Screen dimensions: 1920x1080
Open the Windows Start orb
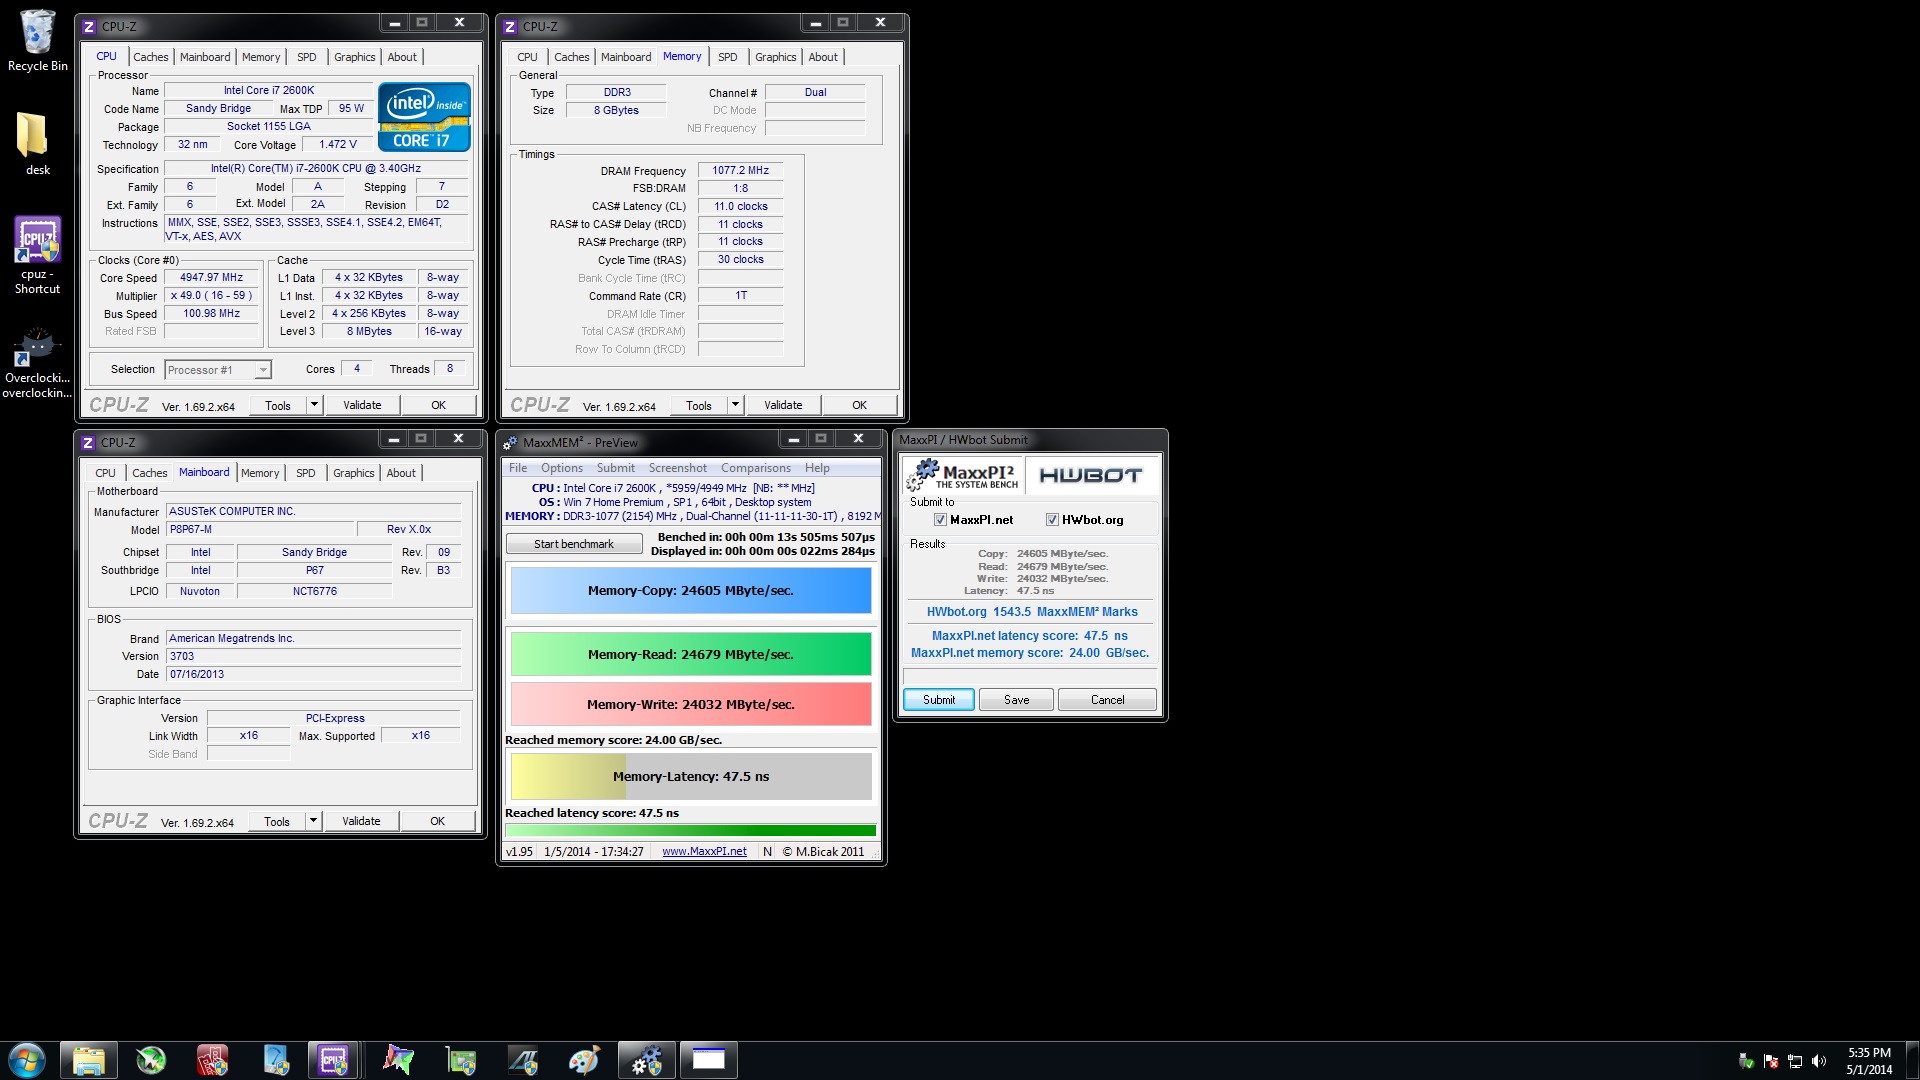point(27,1060)
